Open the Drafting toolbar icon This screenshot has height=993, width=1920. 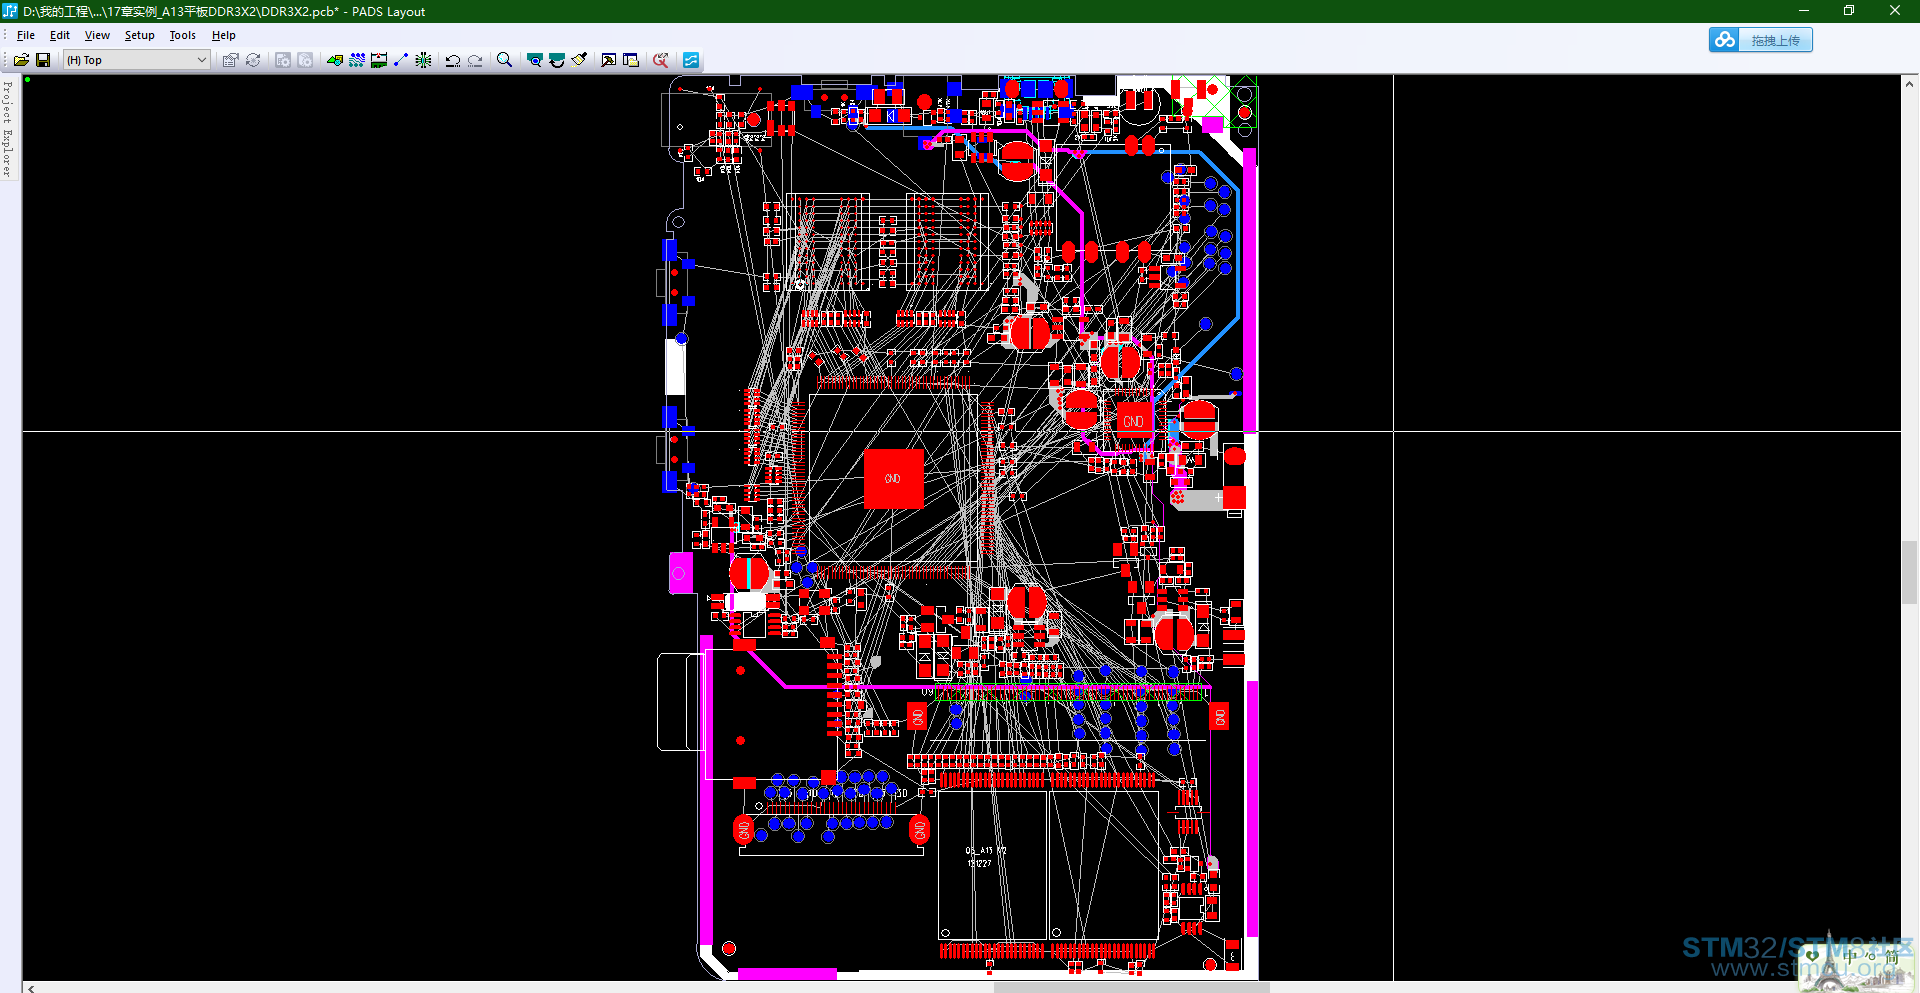(x=334, y=60)
